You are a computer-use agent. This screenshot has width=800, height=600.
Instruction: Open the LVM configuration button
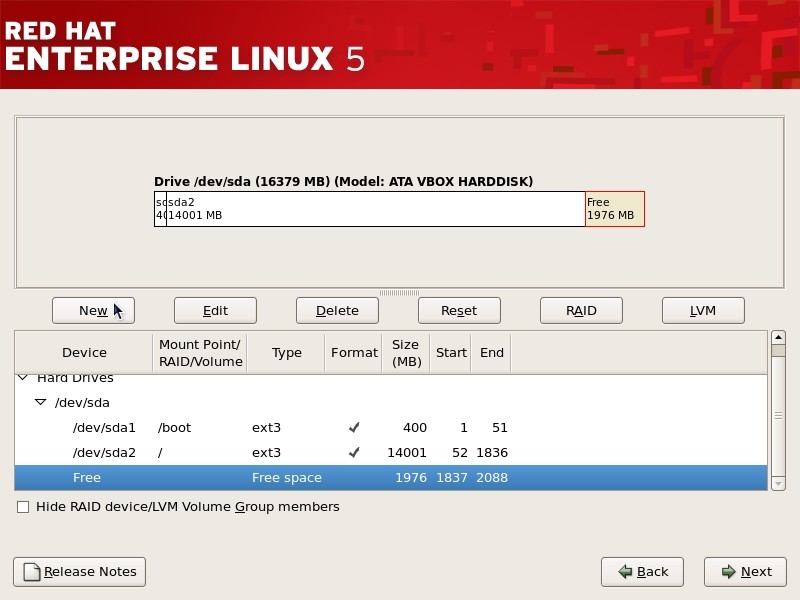(x=703, y=311)
